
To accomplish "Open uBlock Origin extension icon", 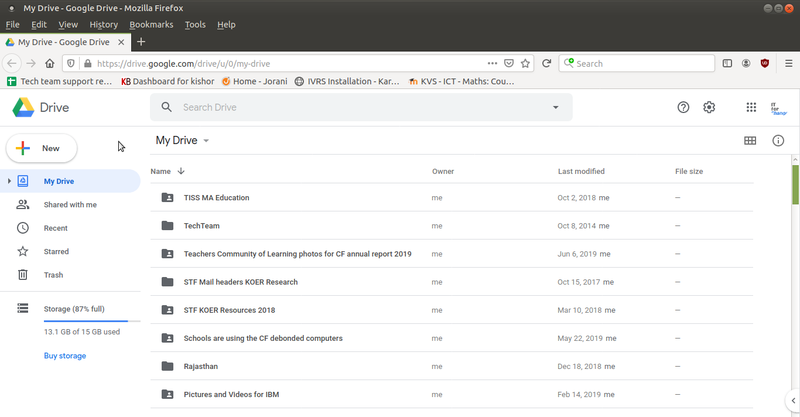I will (x=765, y=63).
